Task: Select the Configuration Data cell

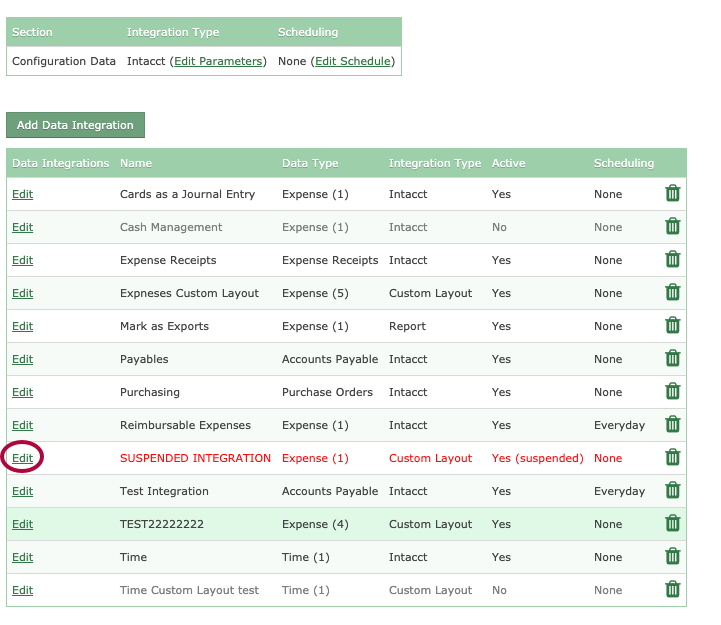Action: (x=64, y=61)
